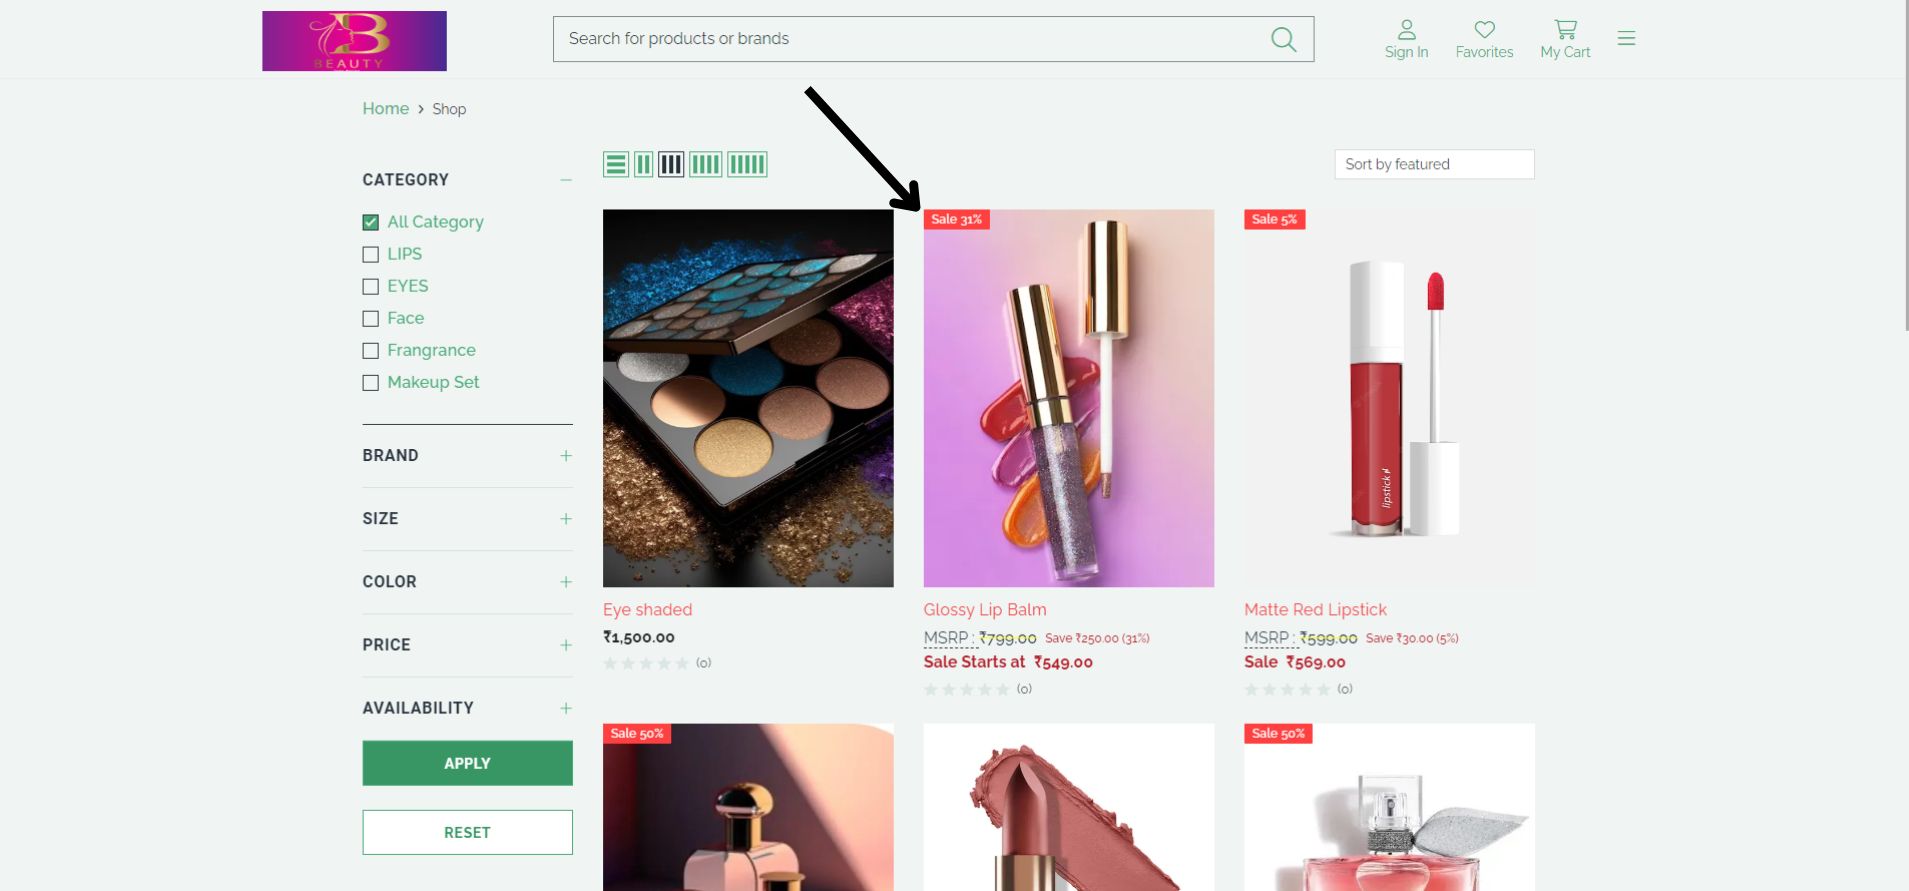Switch to list view layout icon

click(616, 164)
